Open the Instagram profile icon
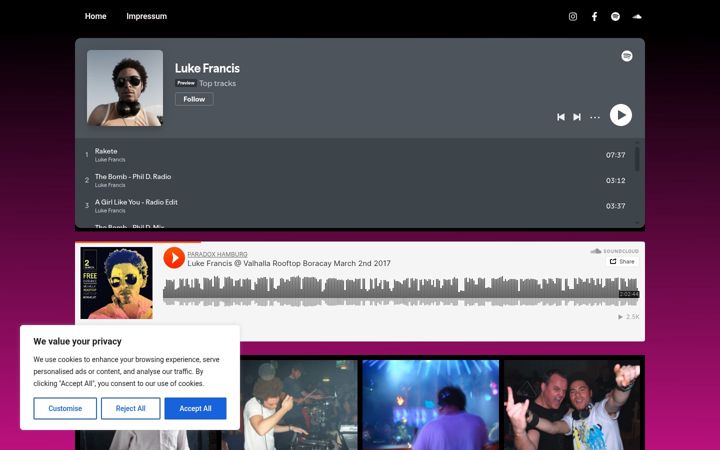This screenshot has height=450, width=720. pyautogui.click(x=573, y=17)
